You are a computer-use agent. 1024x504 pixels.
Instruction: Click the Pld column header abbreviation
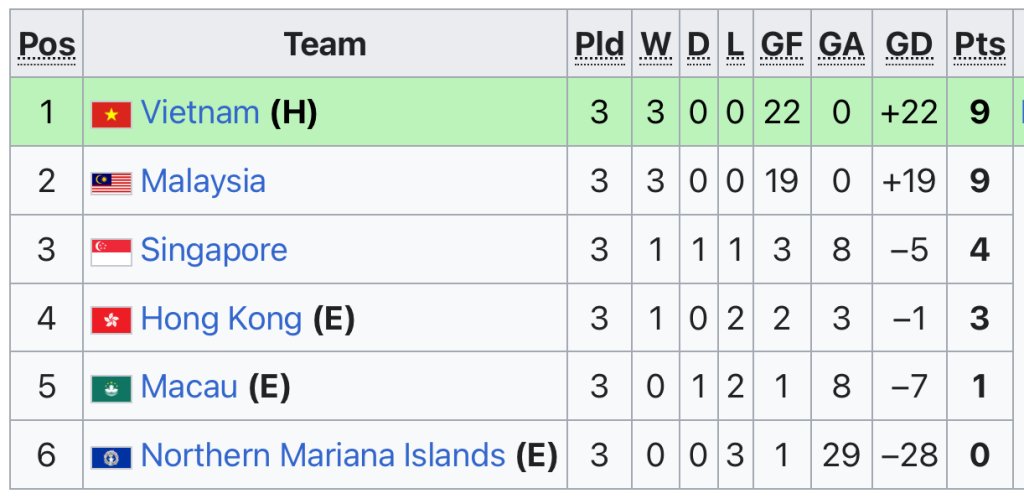pos(599,44)
